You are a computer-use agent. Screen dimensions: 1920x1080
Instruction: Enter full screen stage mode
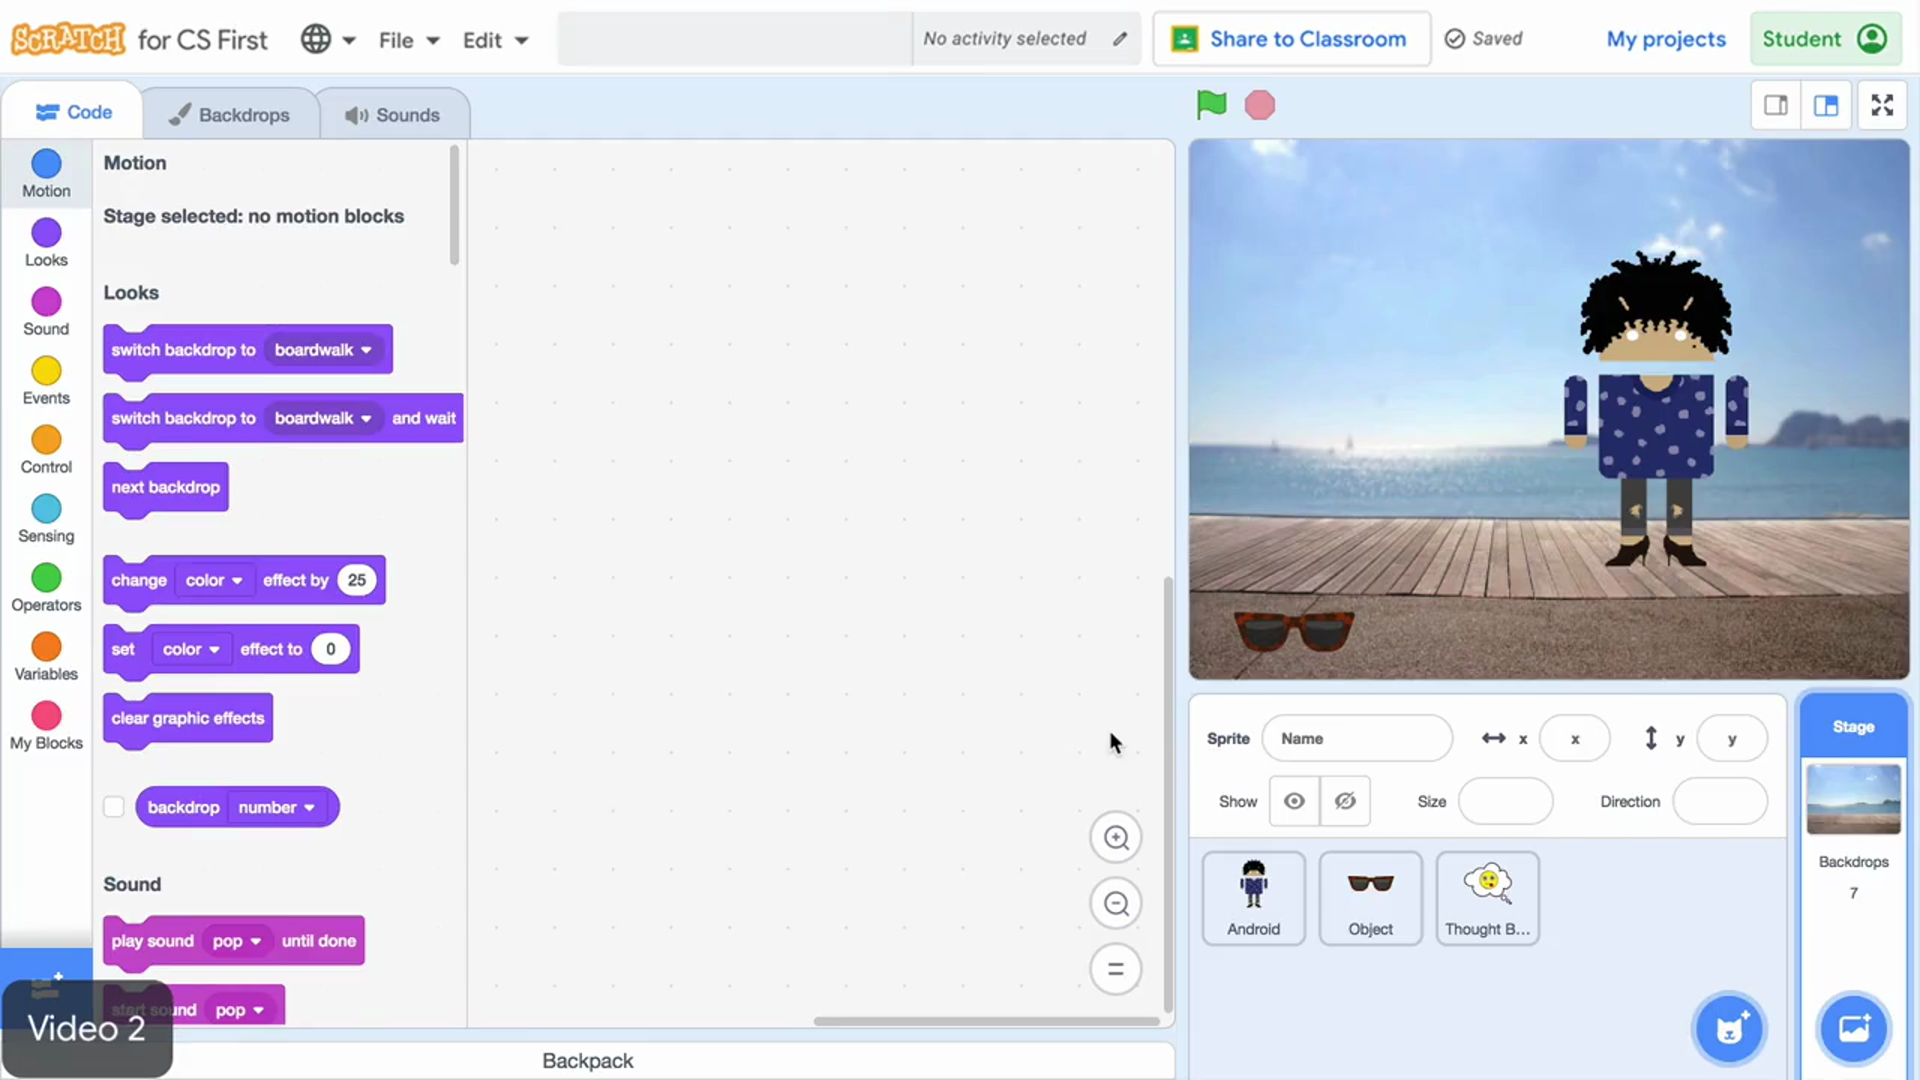pyautogui.click(x=1882, y=105)
